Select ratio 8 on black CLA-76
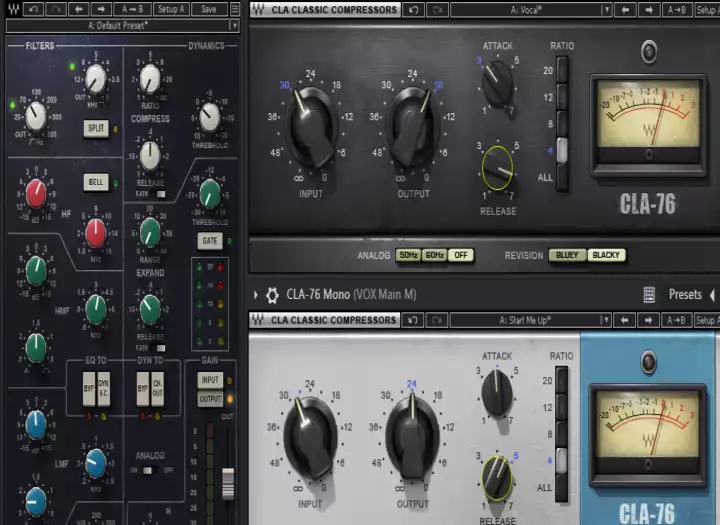Image resolution: width=720 pixels, height=525 pixels. point(562,124)
